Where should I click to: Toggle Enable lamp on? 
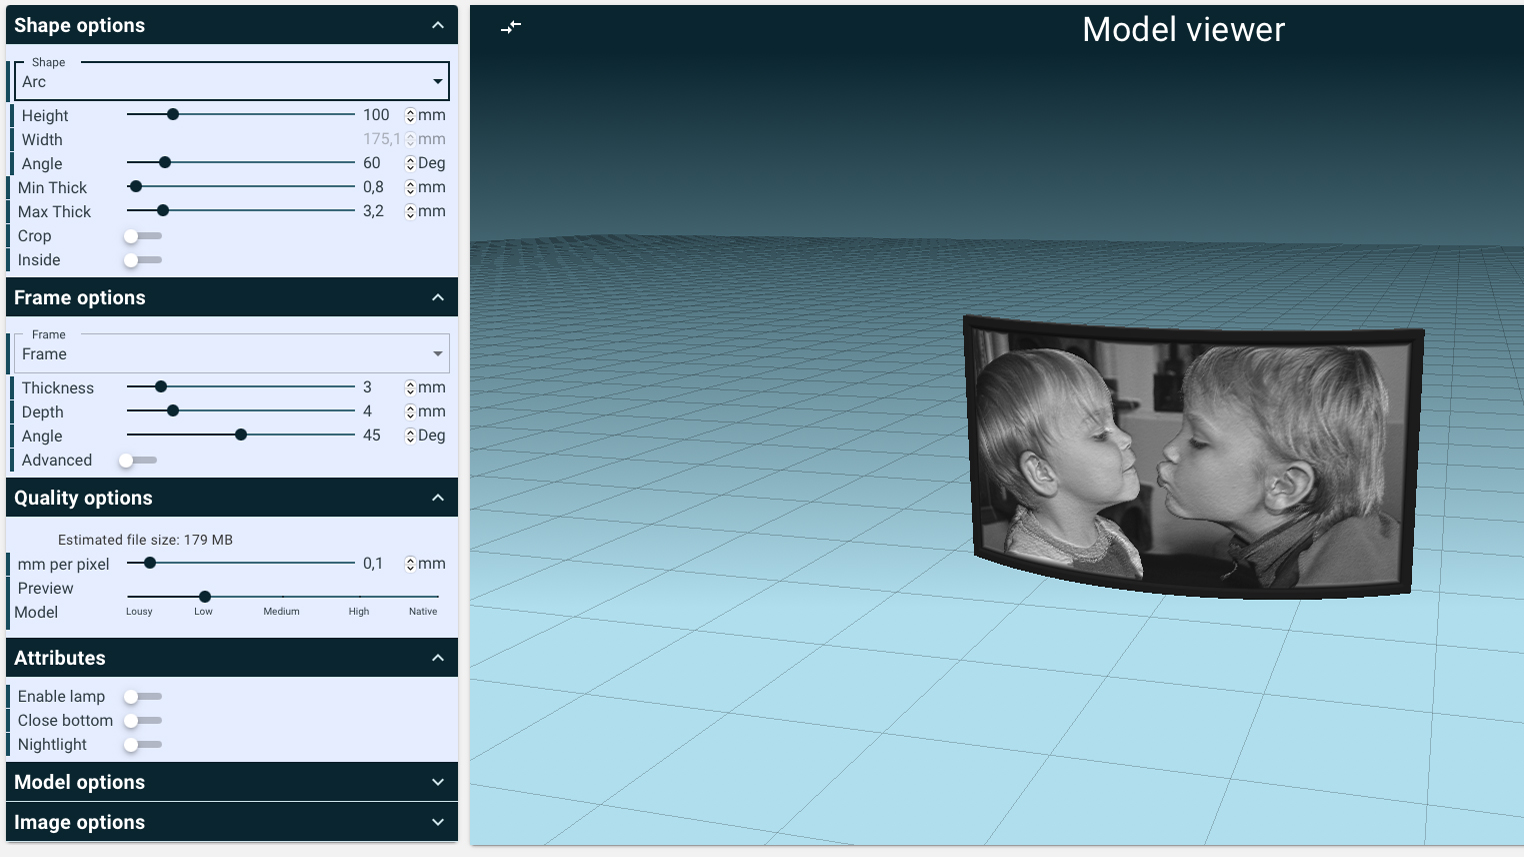[x=142, y=696]
